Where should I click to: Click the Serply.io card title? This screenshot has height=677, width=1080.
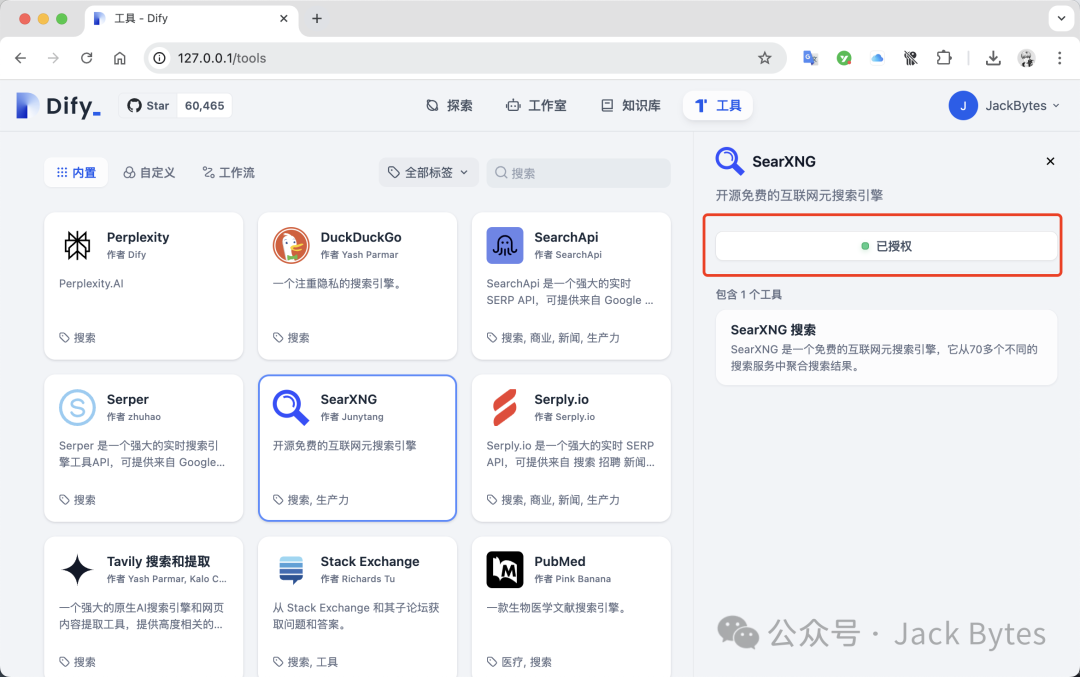coord(561,399)
